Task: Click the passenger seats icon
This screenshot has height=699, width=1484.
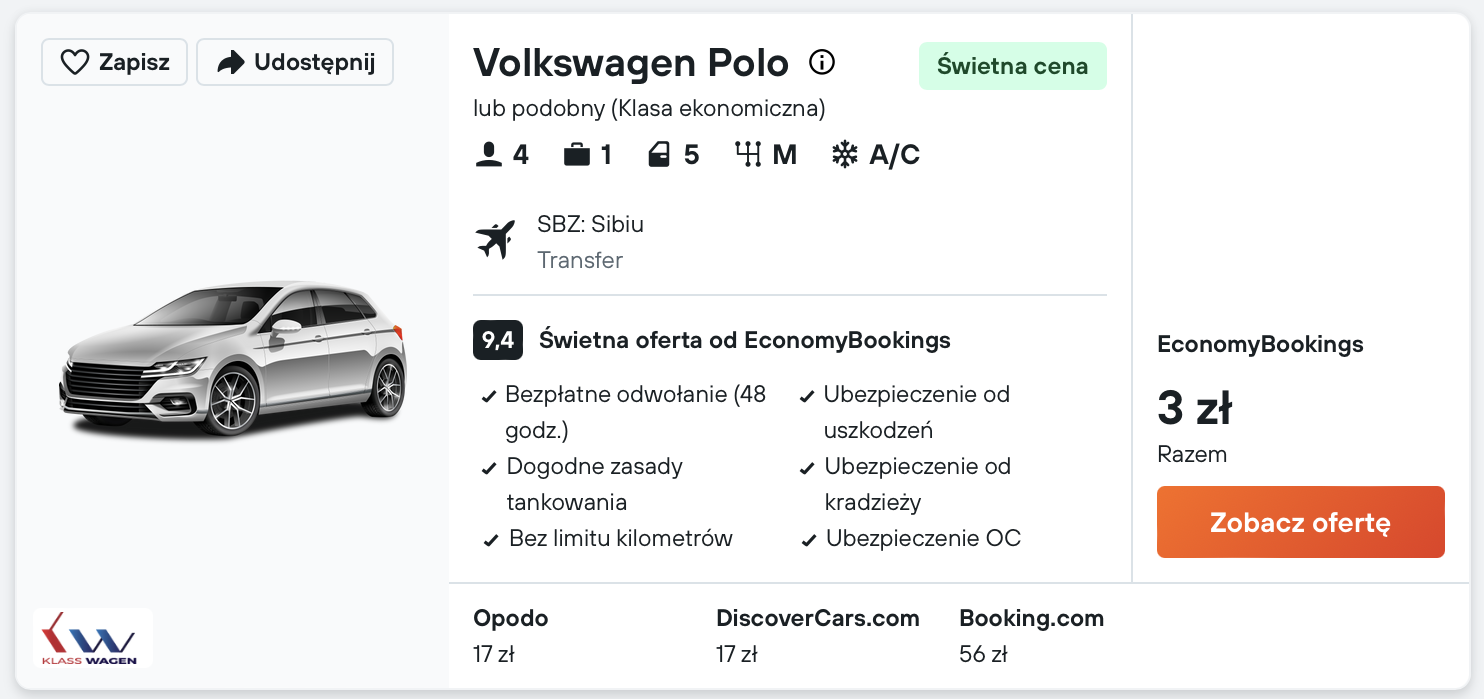Action: click(488, 155)
